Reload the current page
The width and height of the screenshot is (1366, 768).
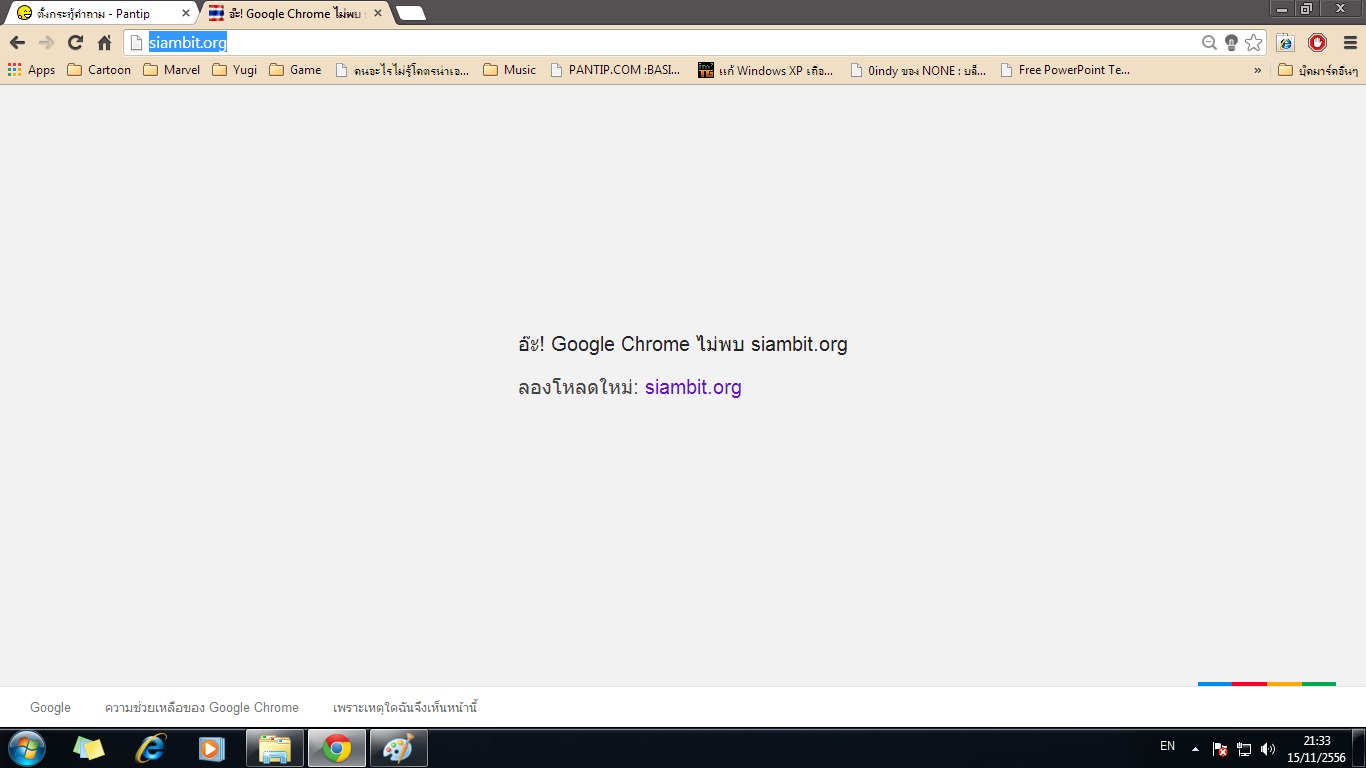[75, 42]
